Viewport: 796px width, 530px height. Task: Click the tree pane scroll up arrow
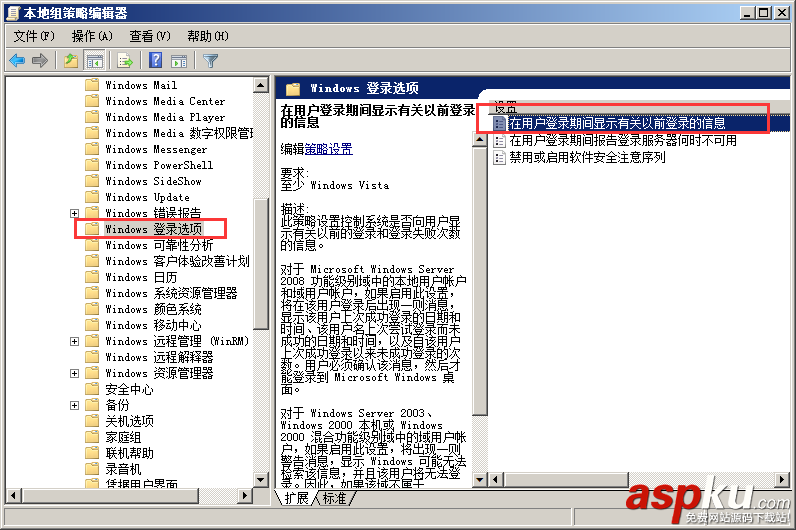(x=261, y=85)
